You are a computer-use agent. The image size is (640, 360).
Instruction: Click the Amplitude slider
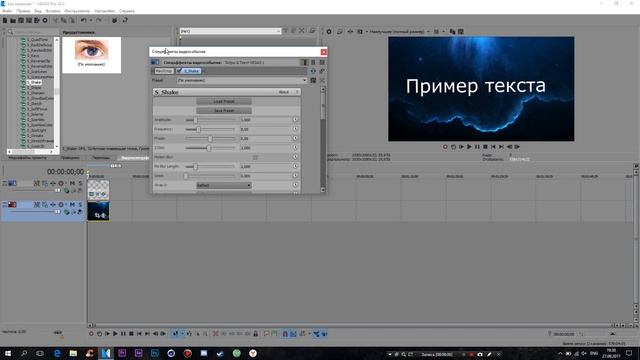[210, 120]
